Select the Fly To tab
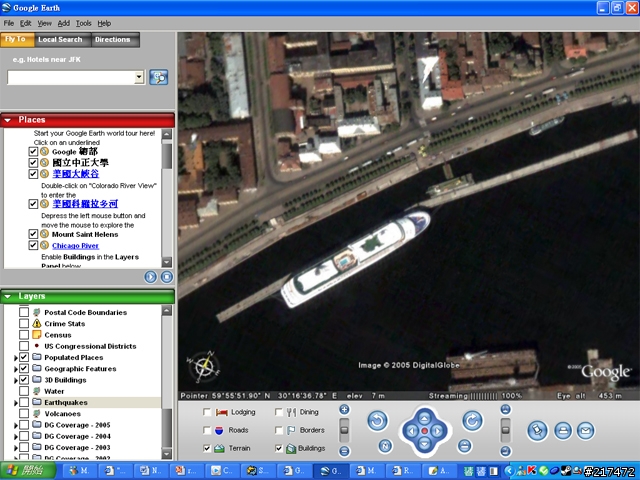The width and height of the screenshot is (640, 480). point(16,39)
